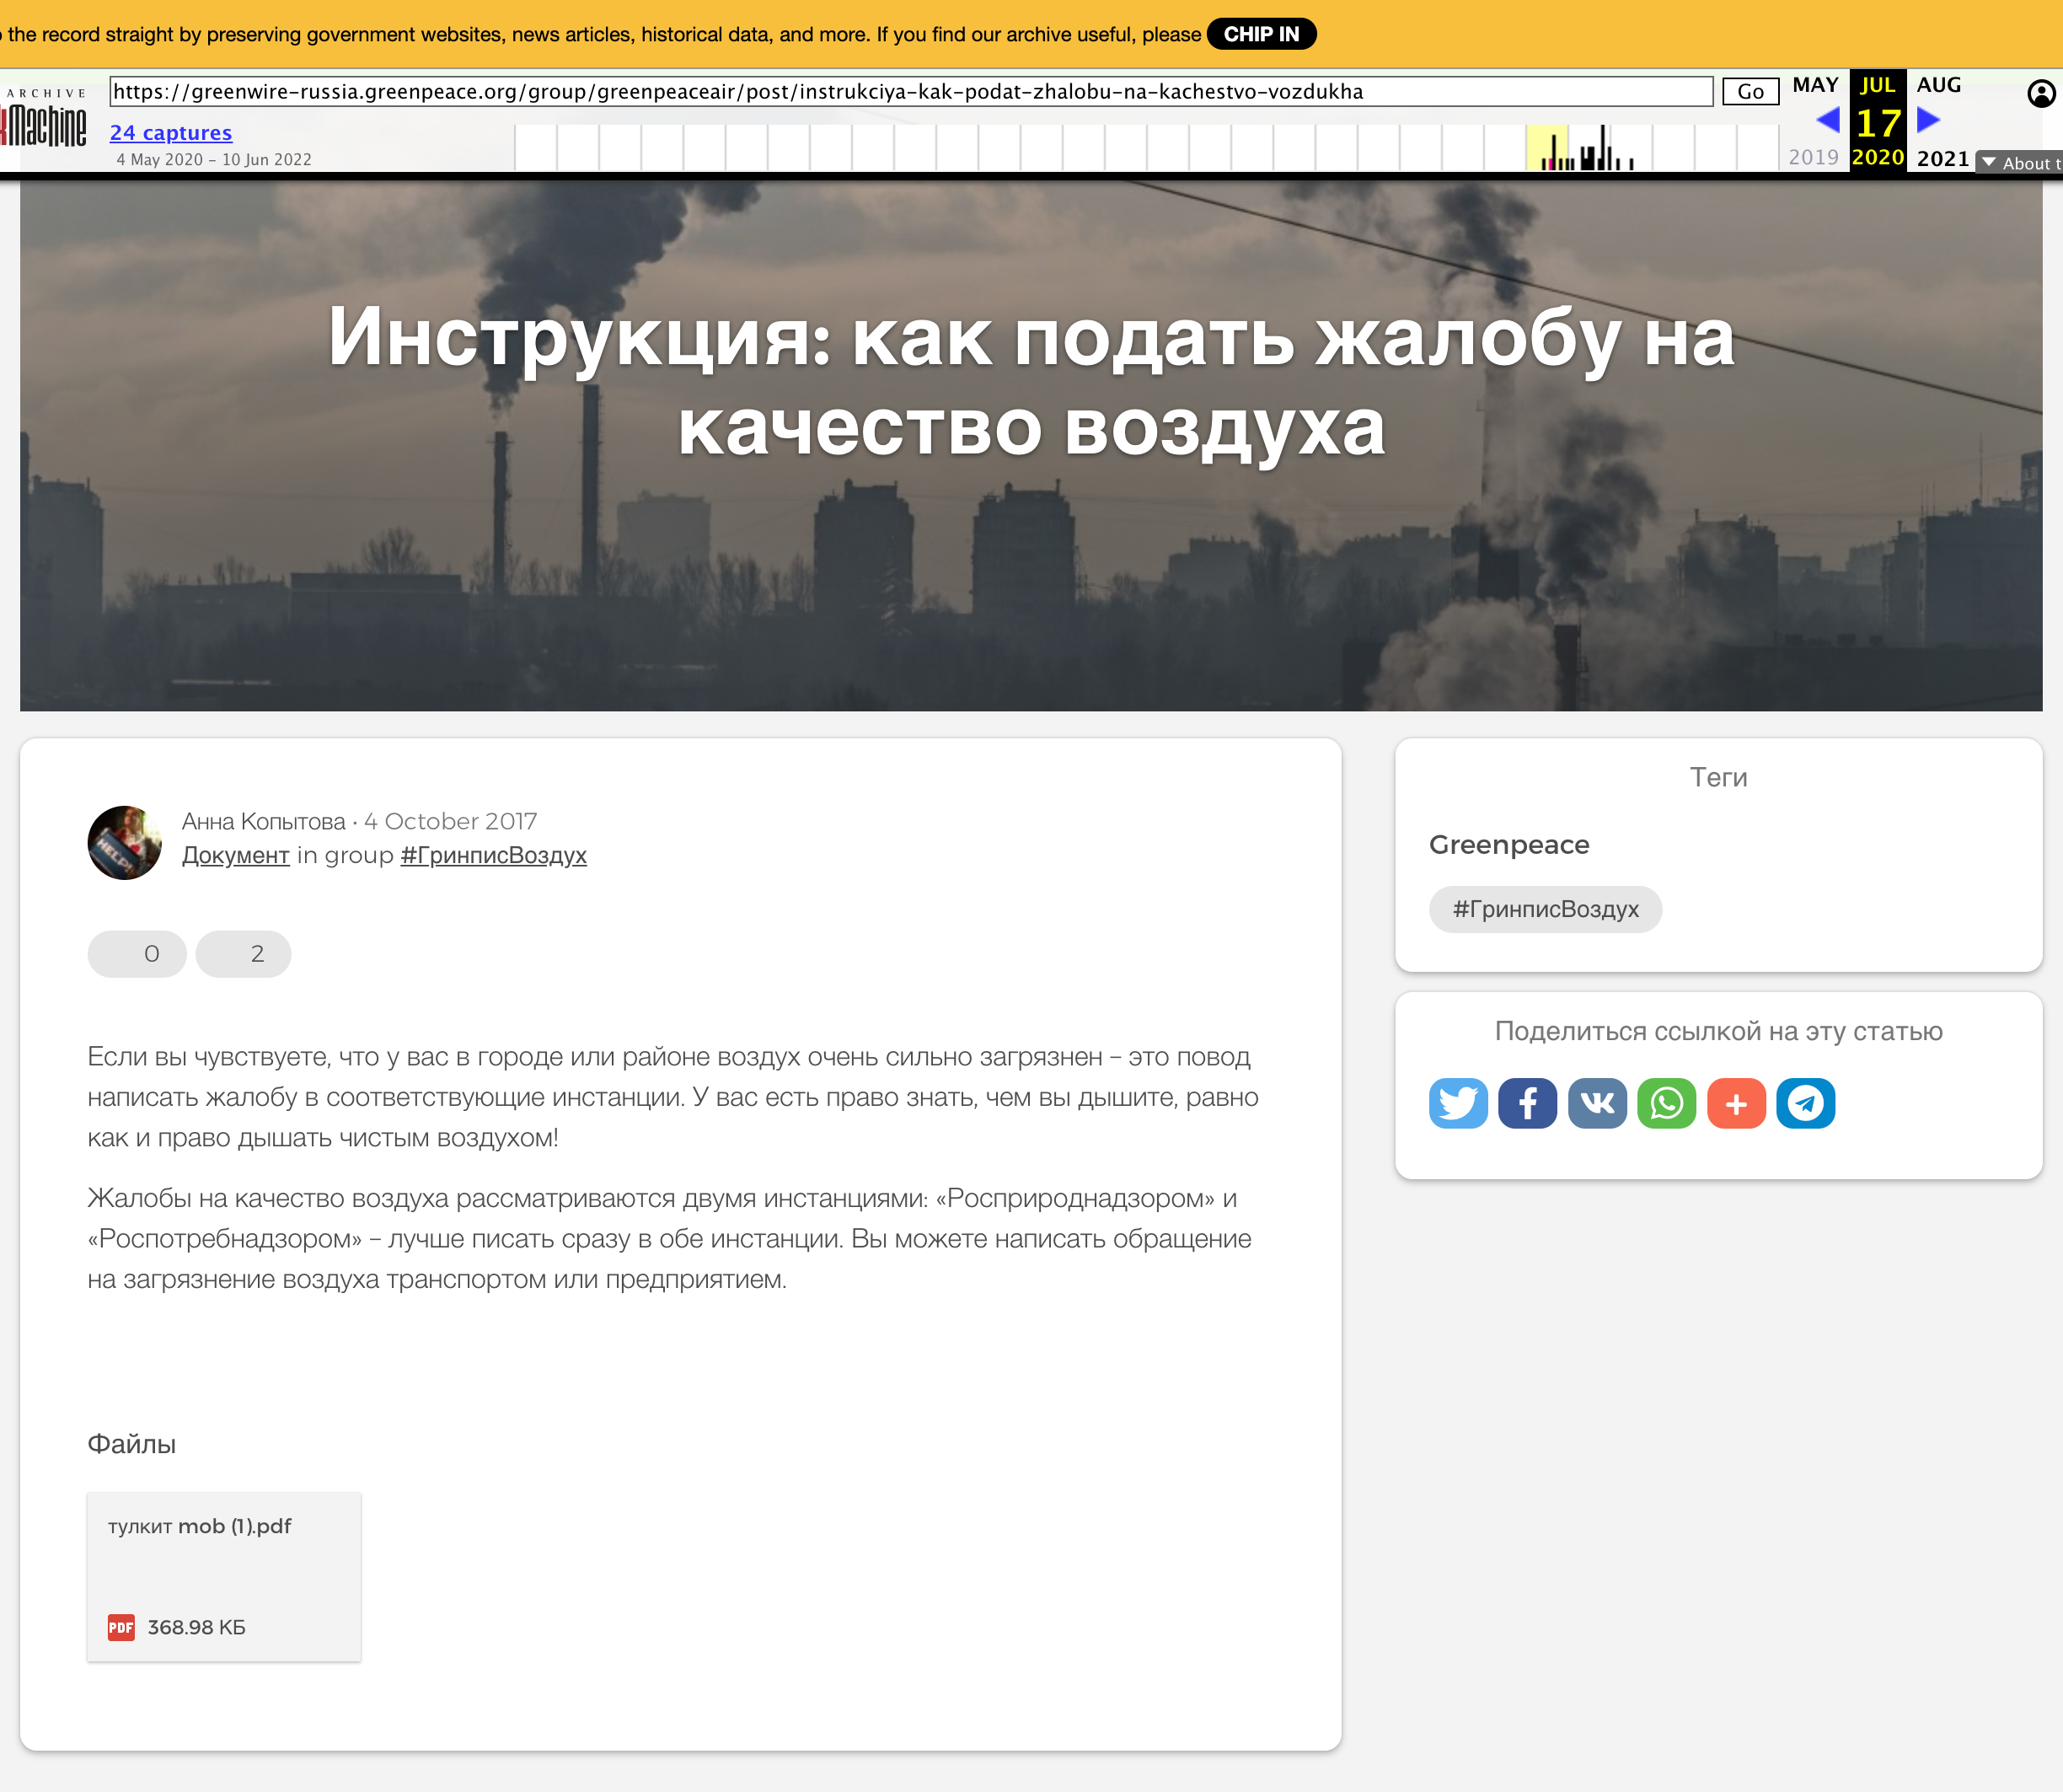The height and width of the screenshot is (1792, 2063).
Task: Click the CHIP IN donate button
Action: pyautogui.click(x=1261, y=34)
